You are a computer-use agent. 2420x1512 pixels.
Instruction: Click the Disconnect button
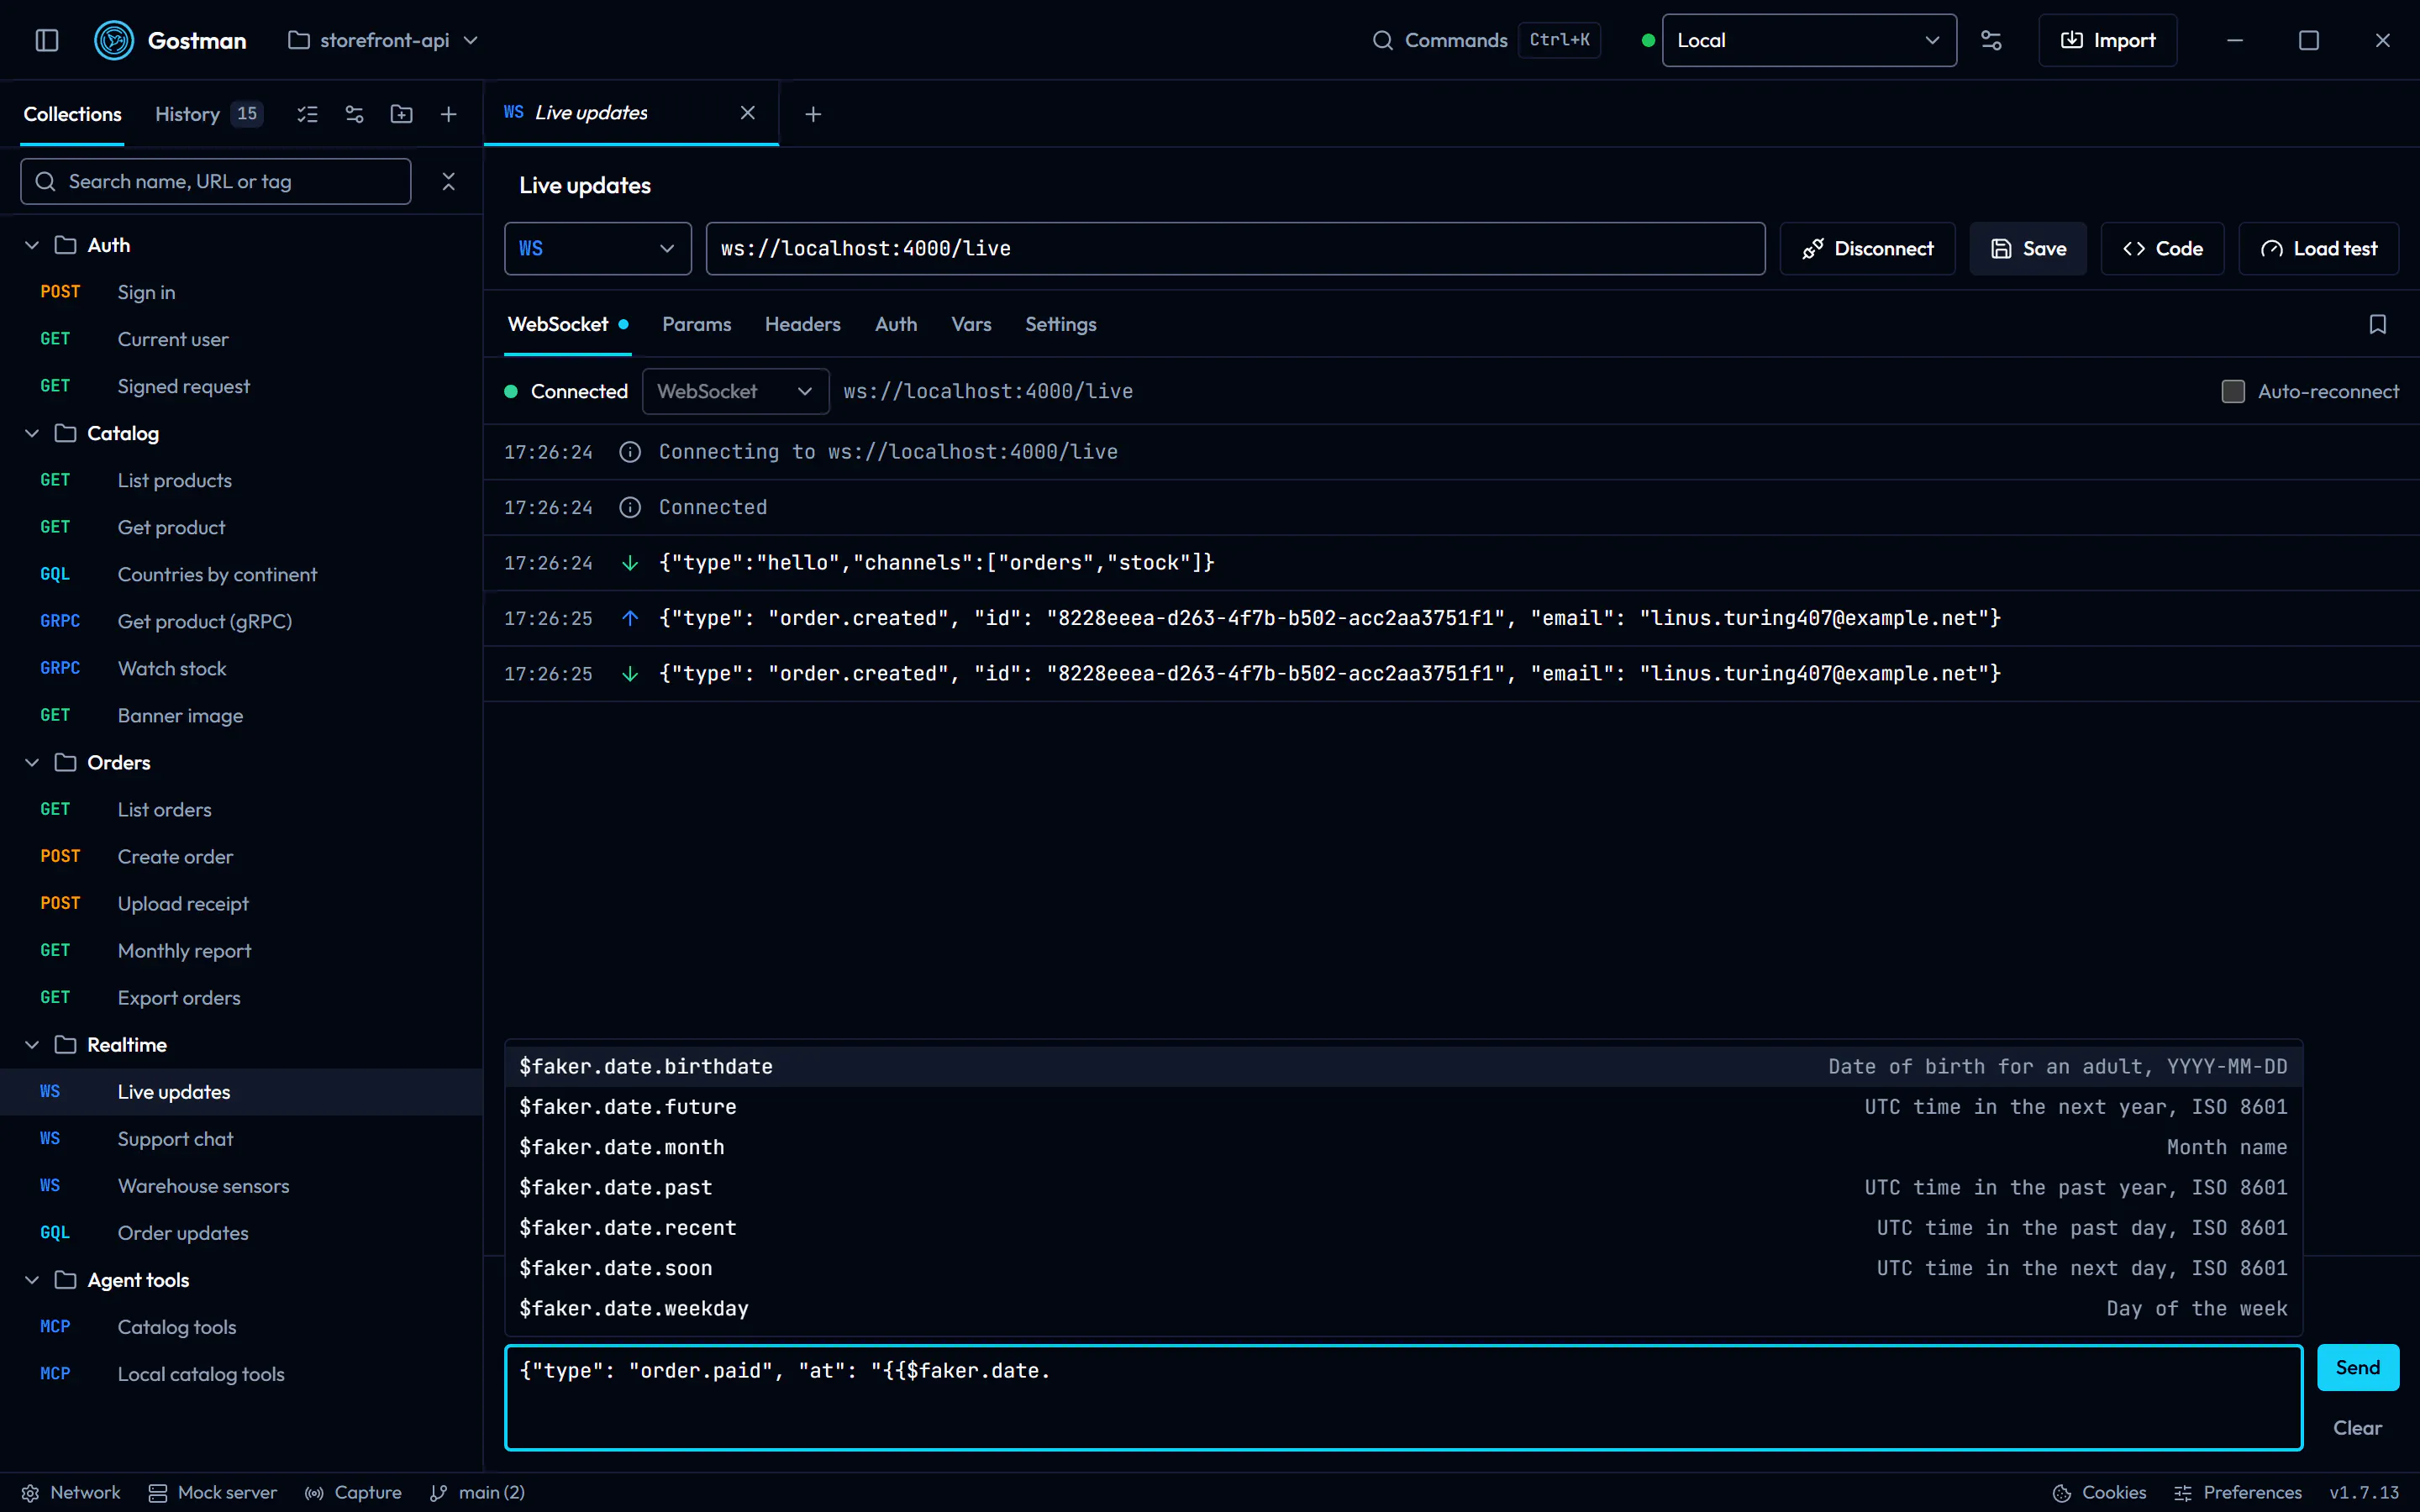[1867, 248]
